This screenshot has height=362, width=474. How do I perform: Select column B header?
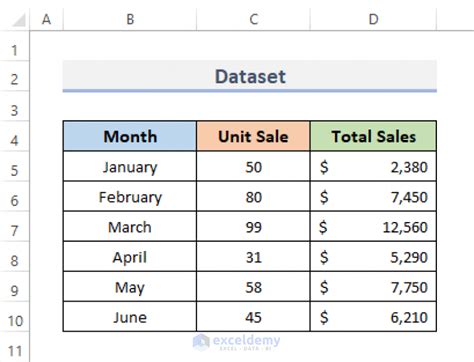[x=130, y=19]
